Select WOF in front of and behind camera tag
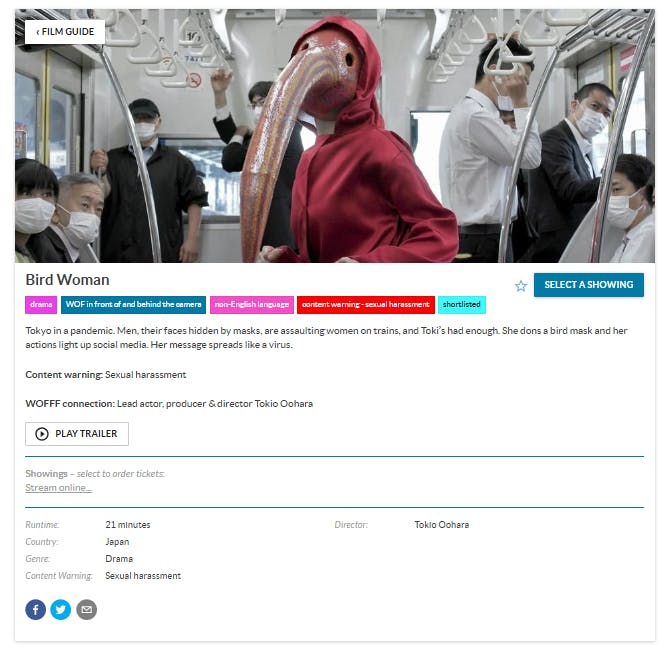This screenshot has height=649, width=671. pos(134,305)
